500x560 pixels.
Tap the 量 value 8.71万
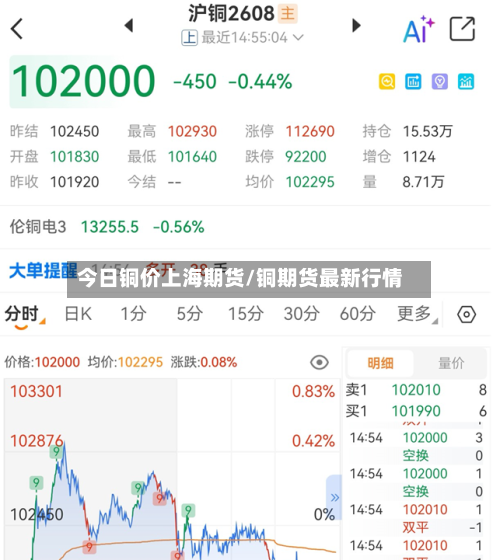(x=424, y=182)
